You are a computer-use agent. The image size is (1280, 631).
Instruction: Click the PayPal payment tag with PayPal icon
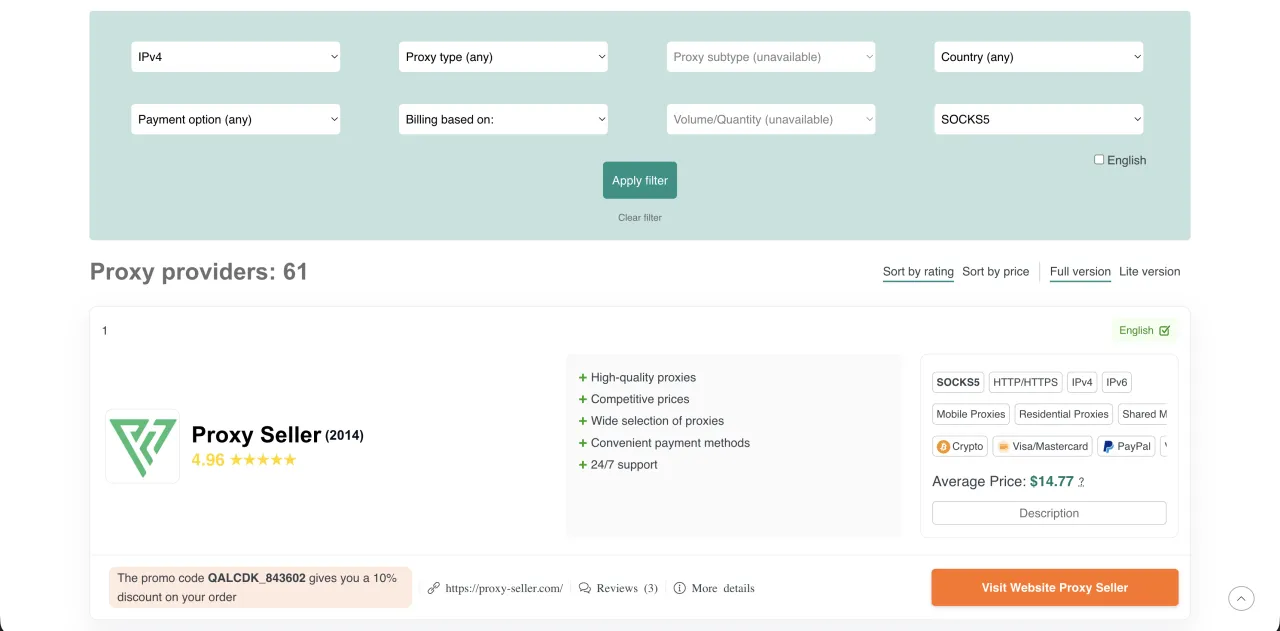1126,446
